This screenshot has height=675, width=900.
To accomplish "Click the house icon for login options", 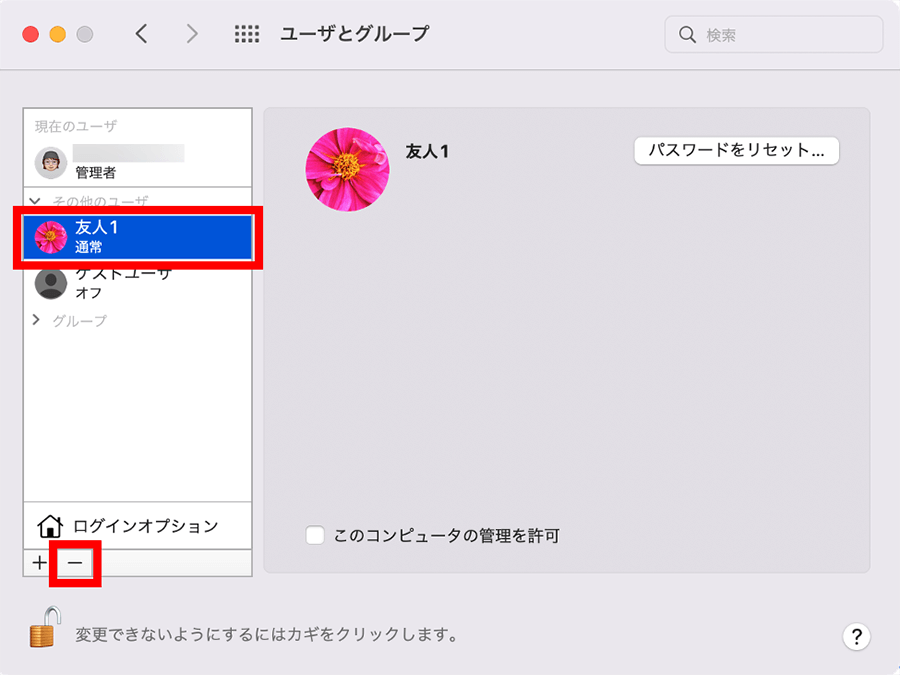I will click(50, 526).
